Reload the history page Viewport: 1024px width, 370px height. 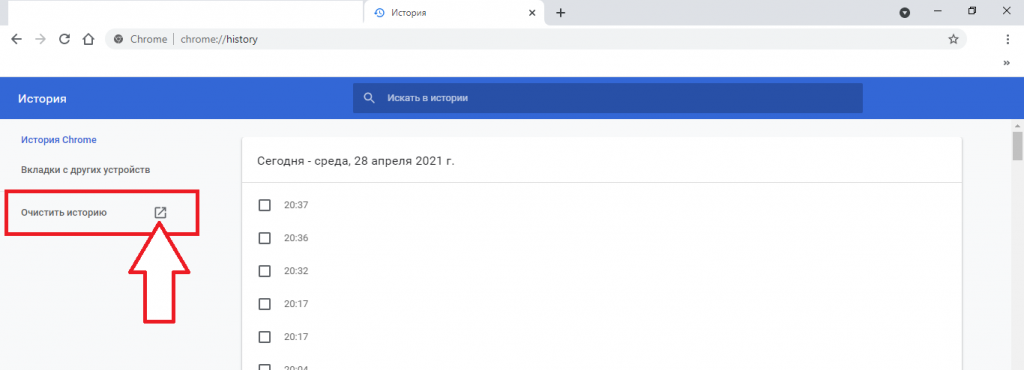tap(64, 39)
